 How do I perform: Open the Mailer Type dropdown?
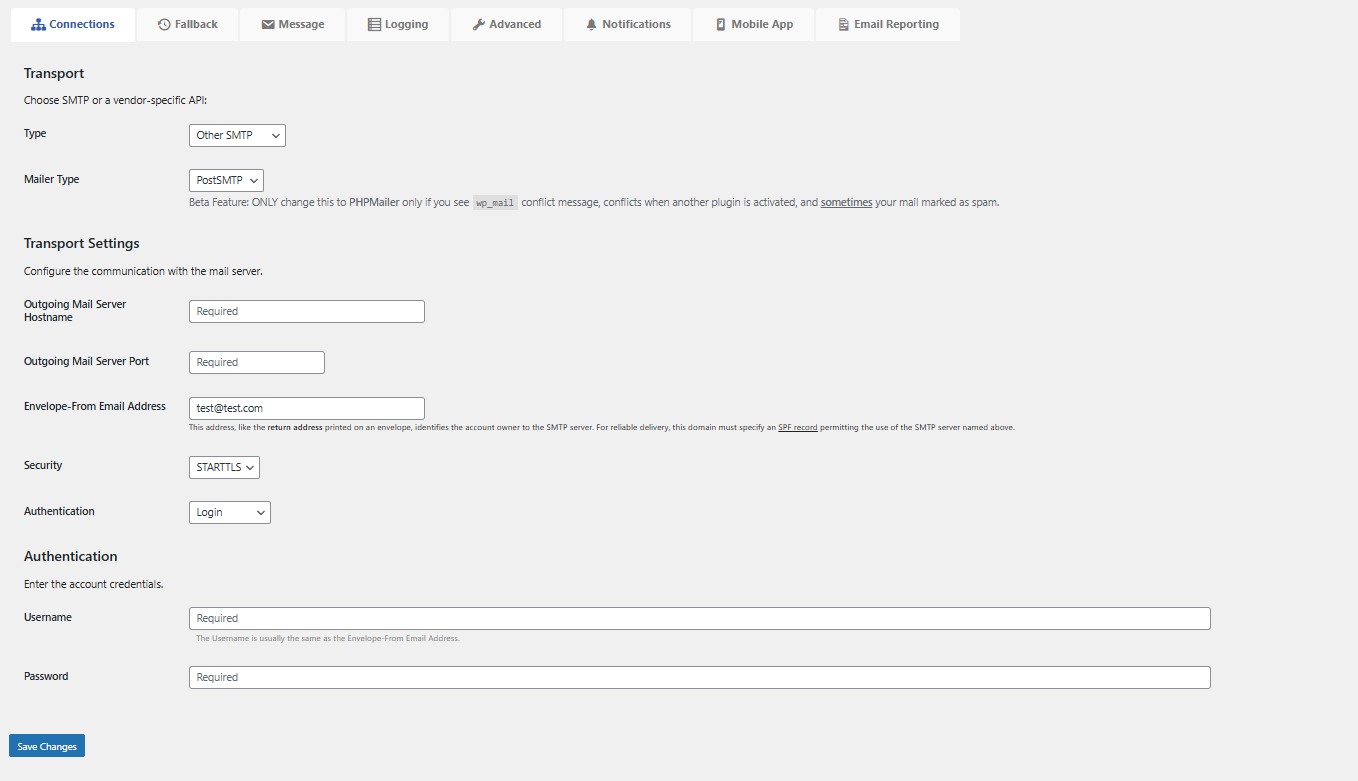point(226,180)
